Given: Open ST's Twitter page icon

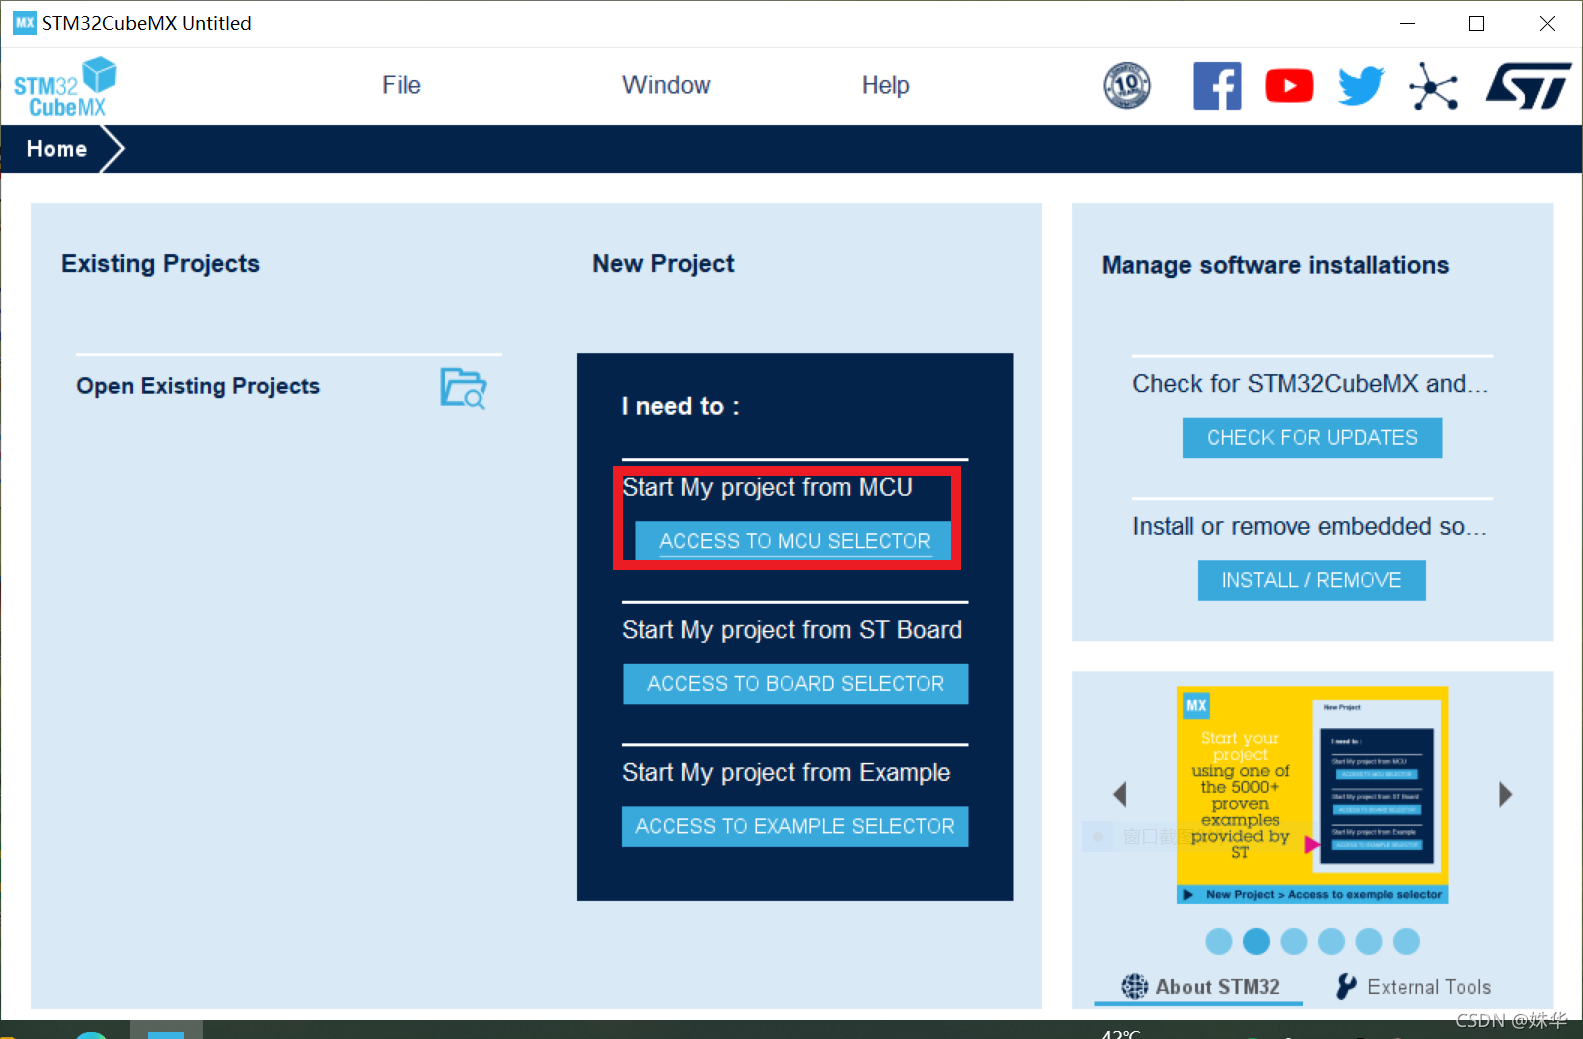Looking at the screenshot, I should tap(1361, 86).
